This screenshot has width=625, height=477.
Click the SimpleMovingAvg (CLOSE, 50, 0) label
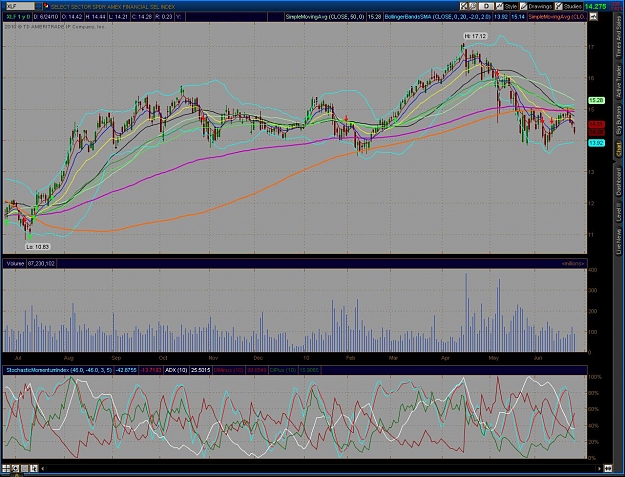click(325, 17)
